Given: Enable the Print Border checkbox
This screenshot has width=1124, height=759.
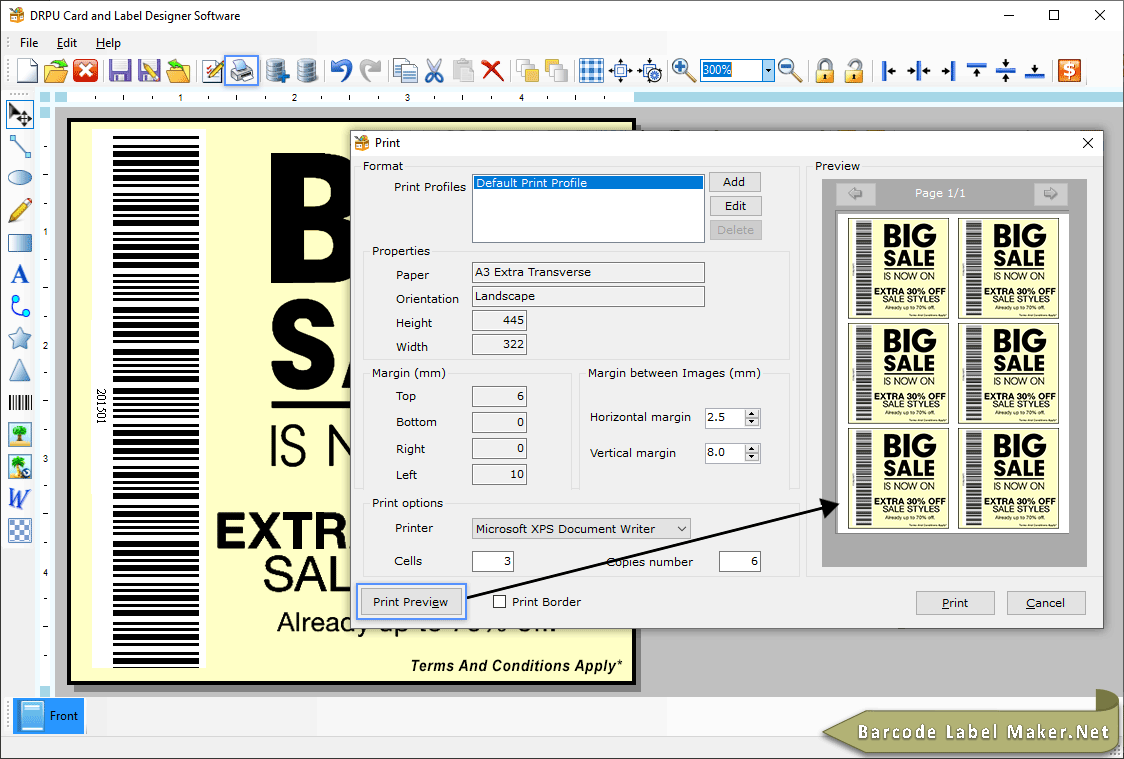Looking at the screenshot, I should 500,602.
